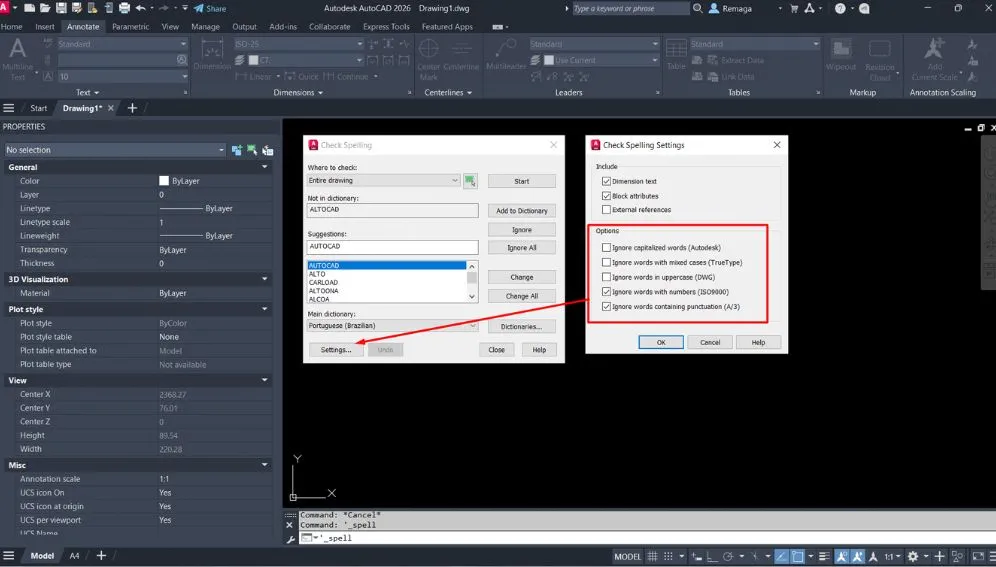The width and height of the screenshot is (996, 567).
Task: Open the Autodesk App Store cart icon
Action: [x=794, y=8]
